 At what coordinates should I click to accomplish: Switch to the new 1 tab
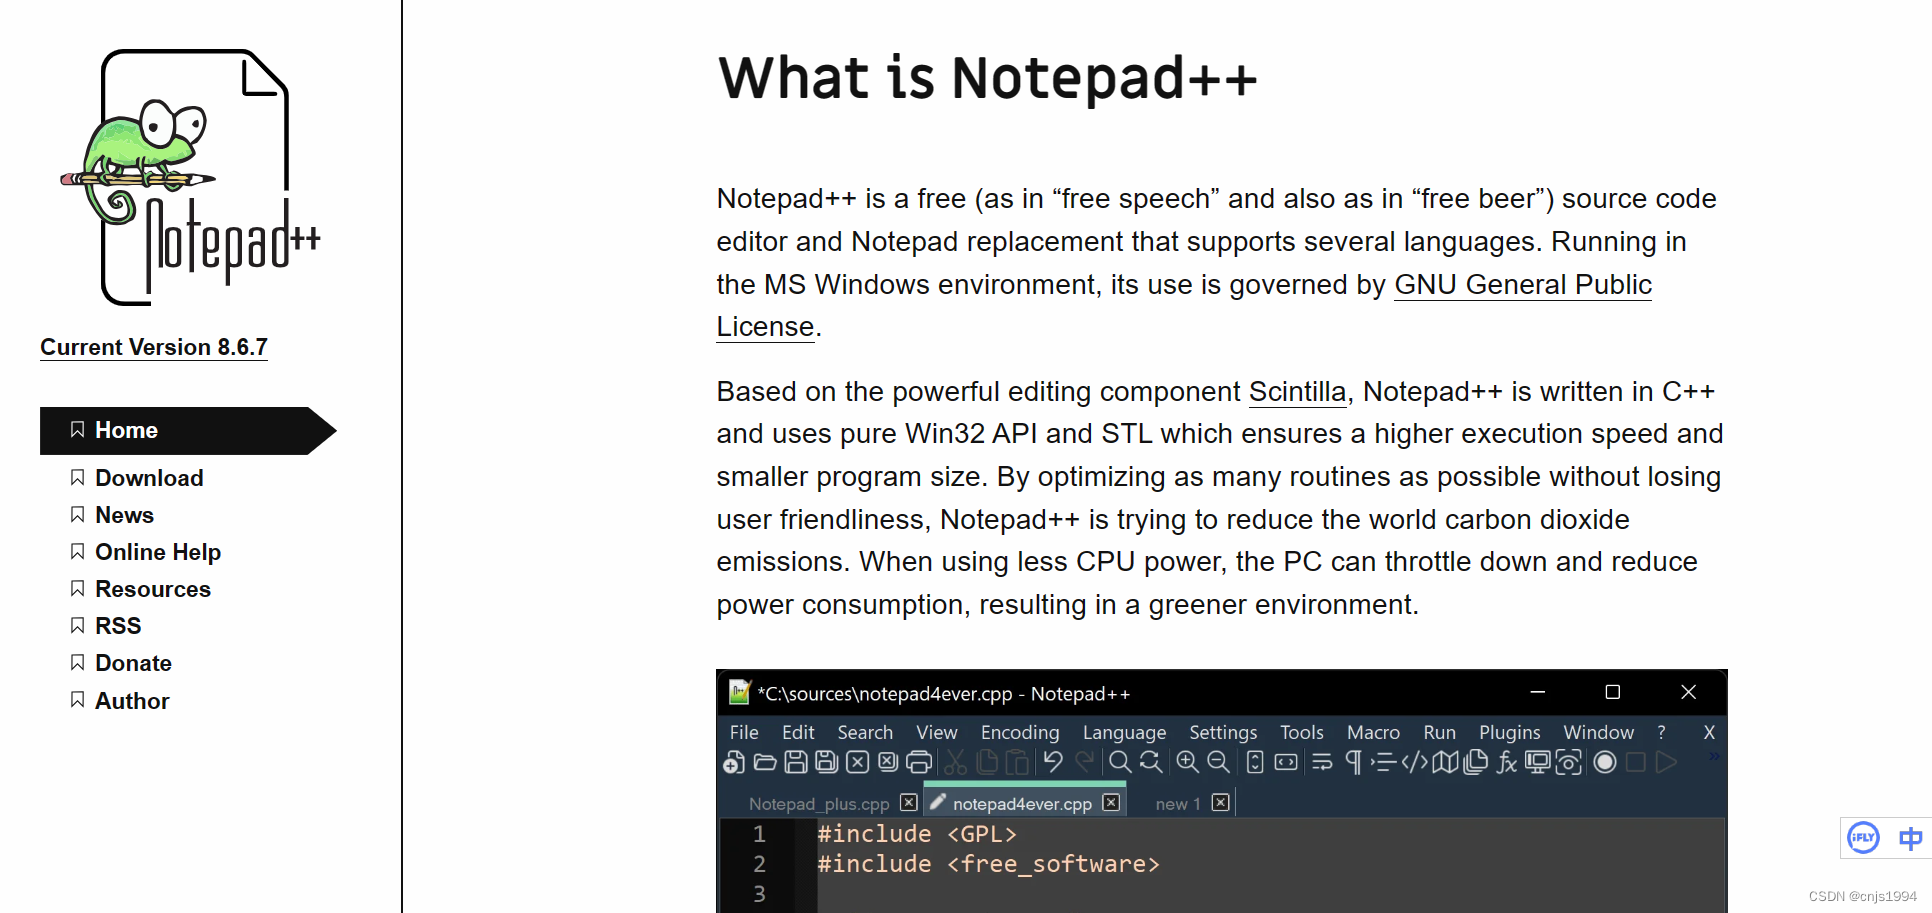(1178, 803)
